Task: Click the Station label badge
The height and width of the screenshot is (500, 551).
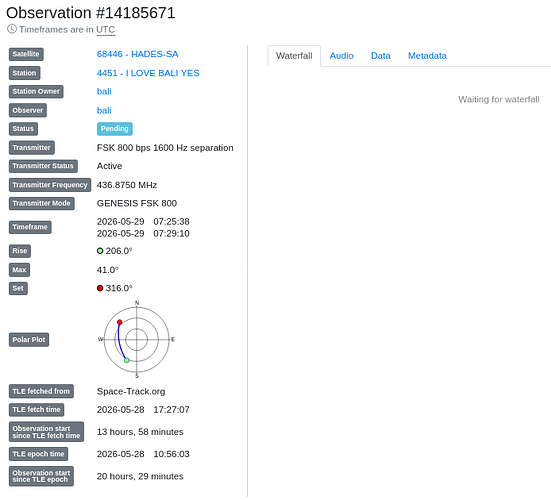Action: (25, 73)
